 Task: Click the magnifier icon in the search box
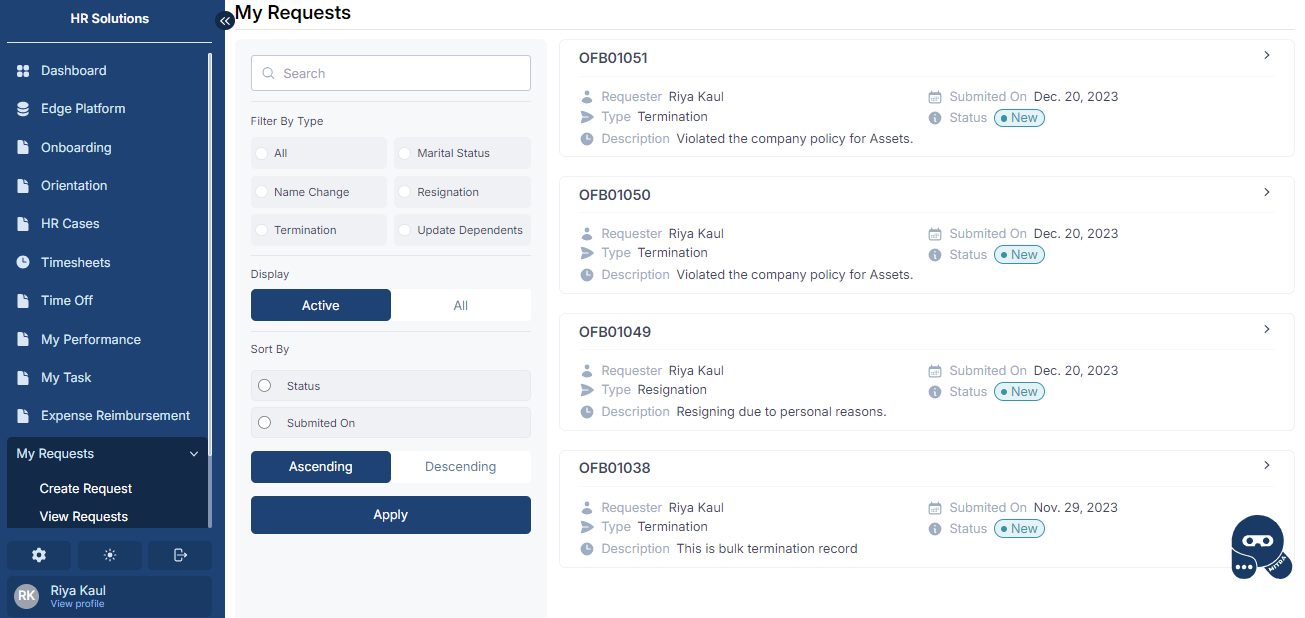tap(269, 73)
